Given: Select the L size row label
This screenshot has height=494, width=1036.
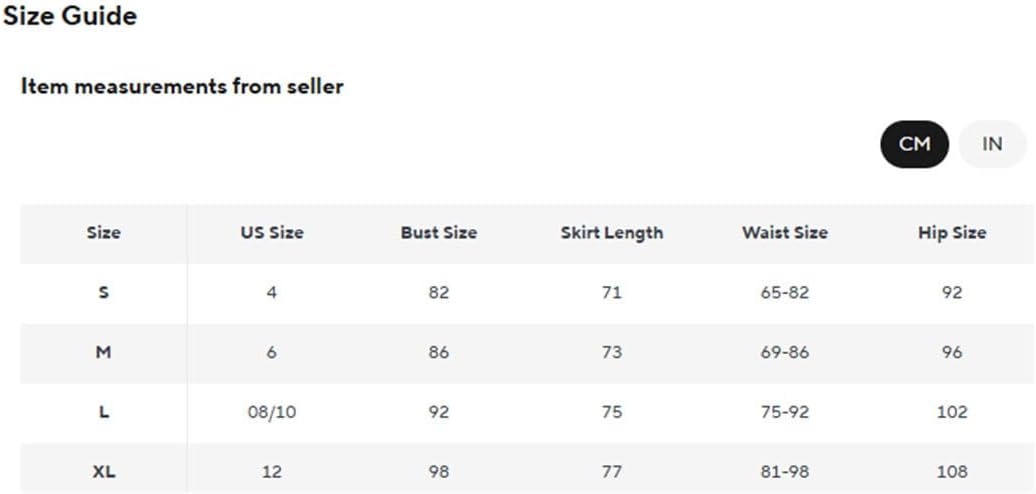Looking at the screenshot, I should click(104, 412).
